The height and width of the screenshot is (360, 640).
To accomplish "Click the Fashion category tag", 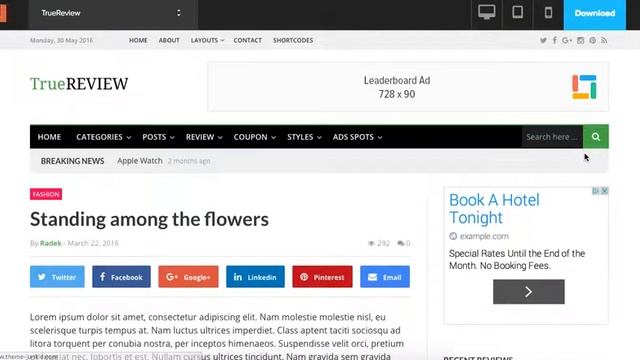I will [x=46, y=194].
